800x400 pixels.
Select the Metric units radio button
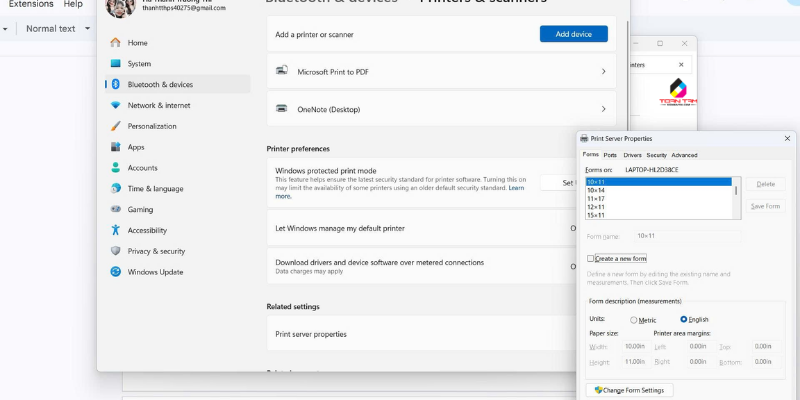634,319
